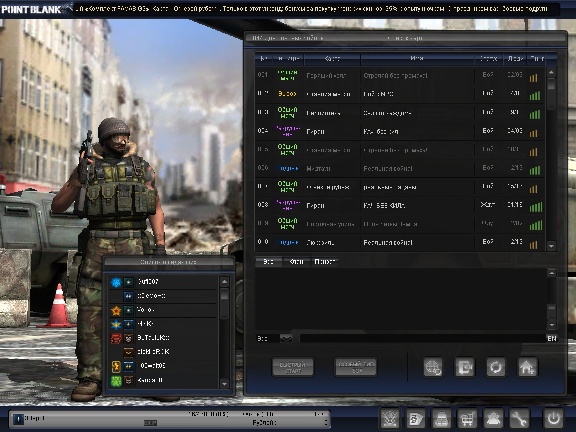This screenshot has height=432, width=576.
Task: Refresh the room list with circular arrows
Action: (x=496, y=367)
